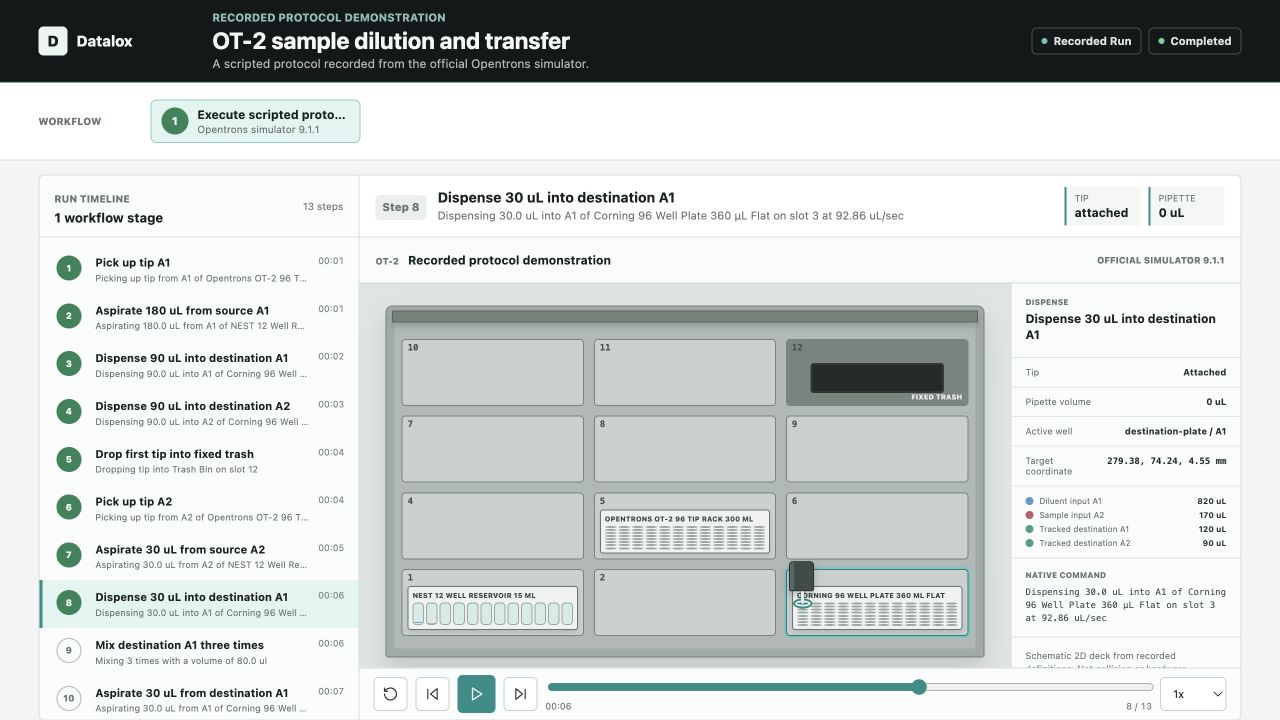Play the recorded protocol
1280x720 pixels.
(476, 694)
